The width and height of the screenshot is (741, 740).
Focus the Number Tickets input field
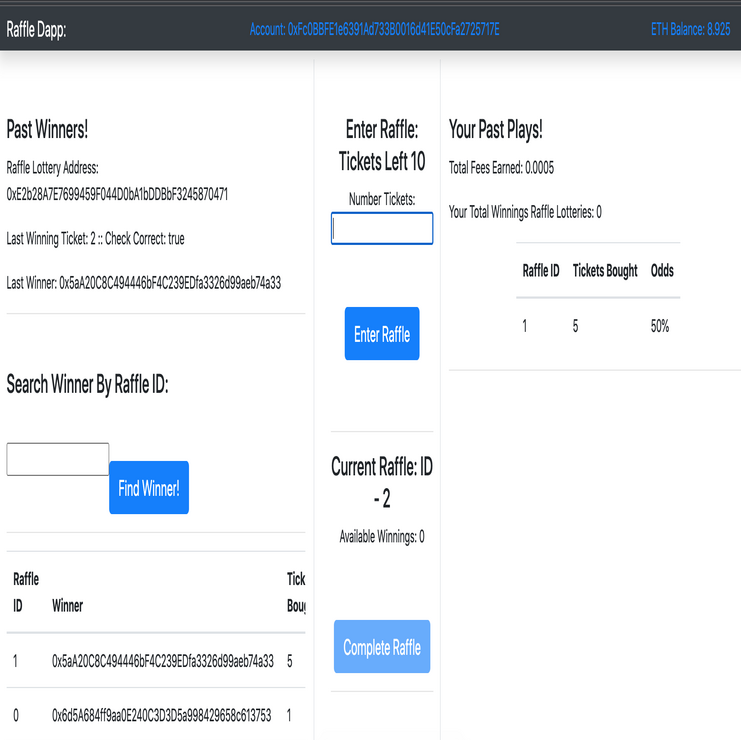pos(382,228)
